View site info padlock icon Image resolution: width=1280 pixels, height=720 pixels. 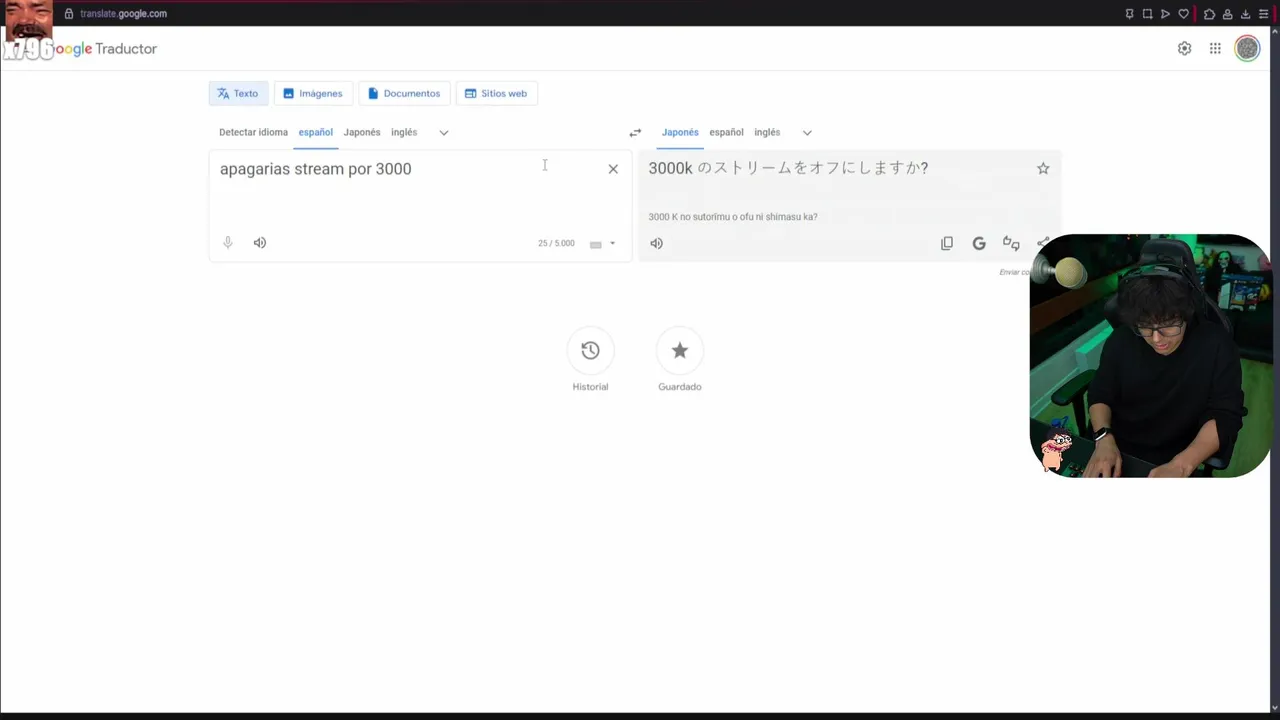point(69,13)
